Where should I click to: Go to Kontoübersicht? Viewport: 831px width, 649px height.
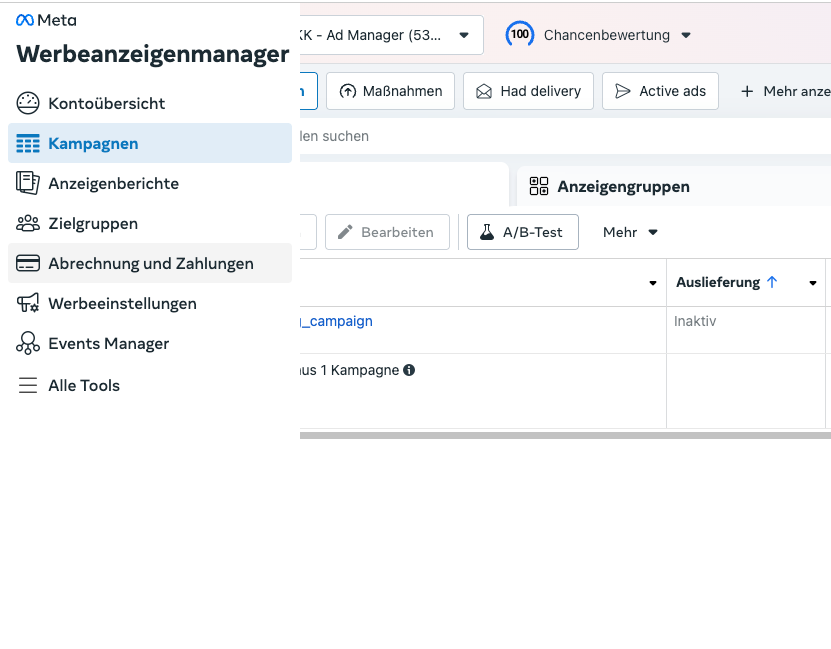click(150, 103)
